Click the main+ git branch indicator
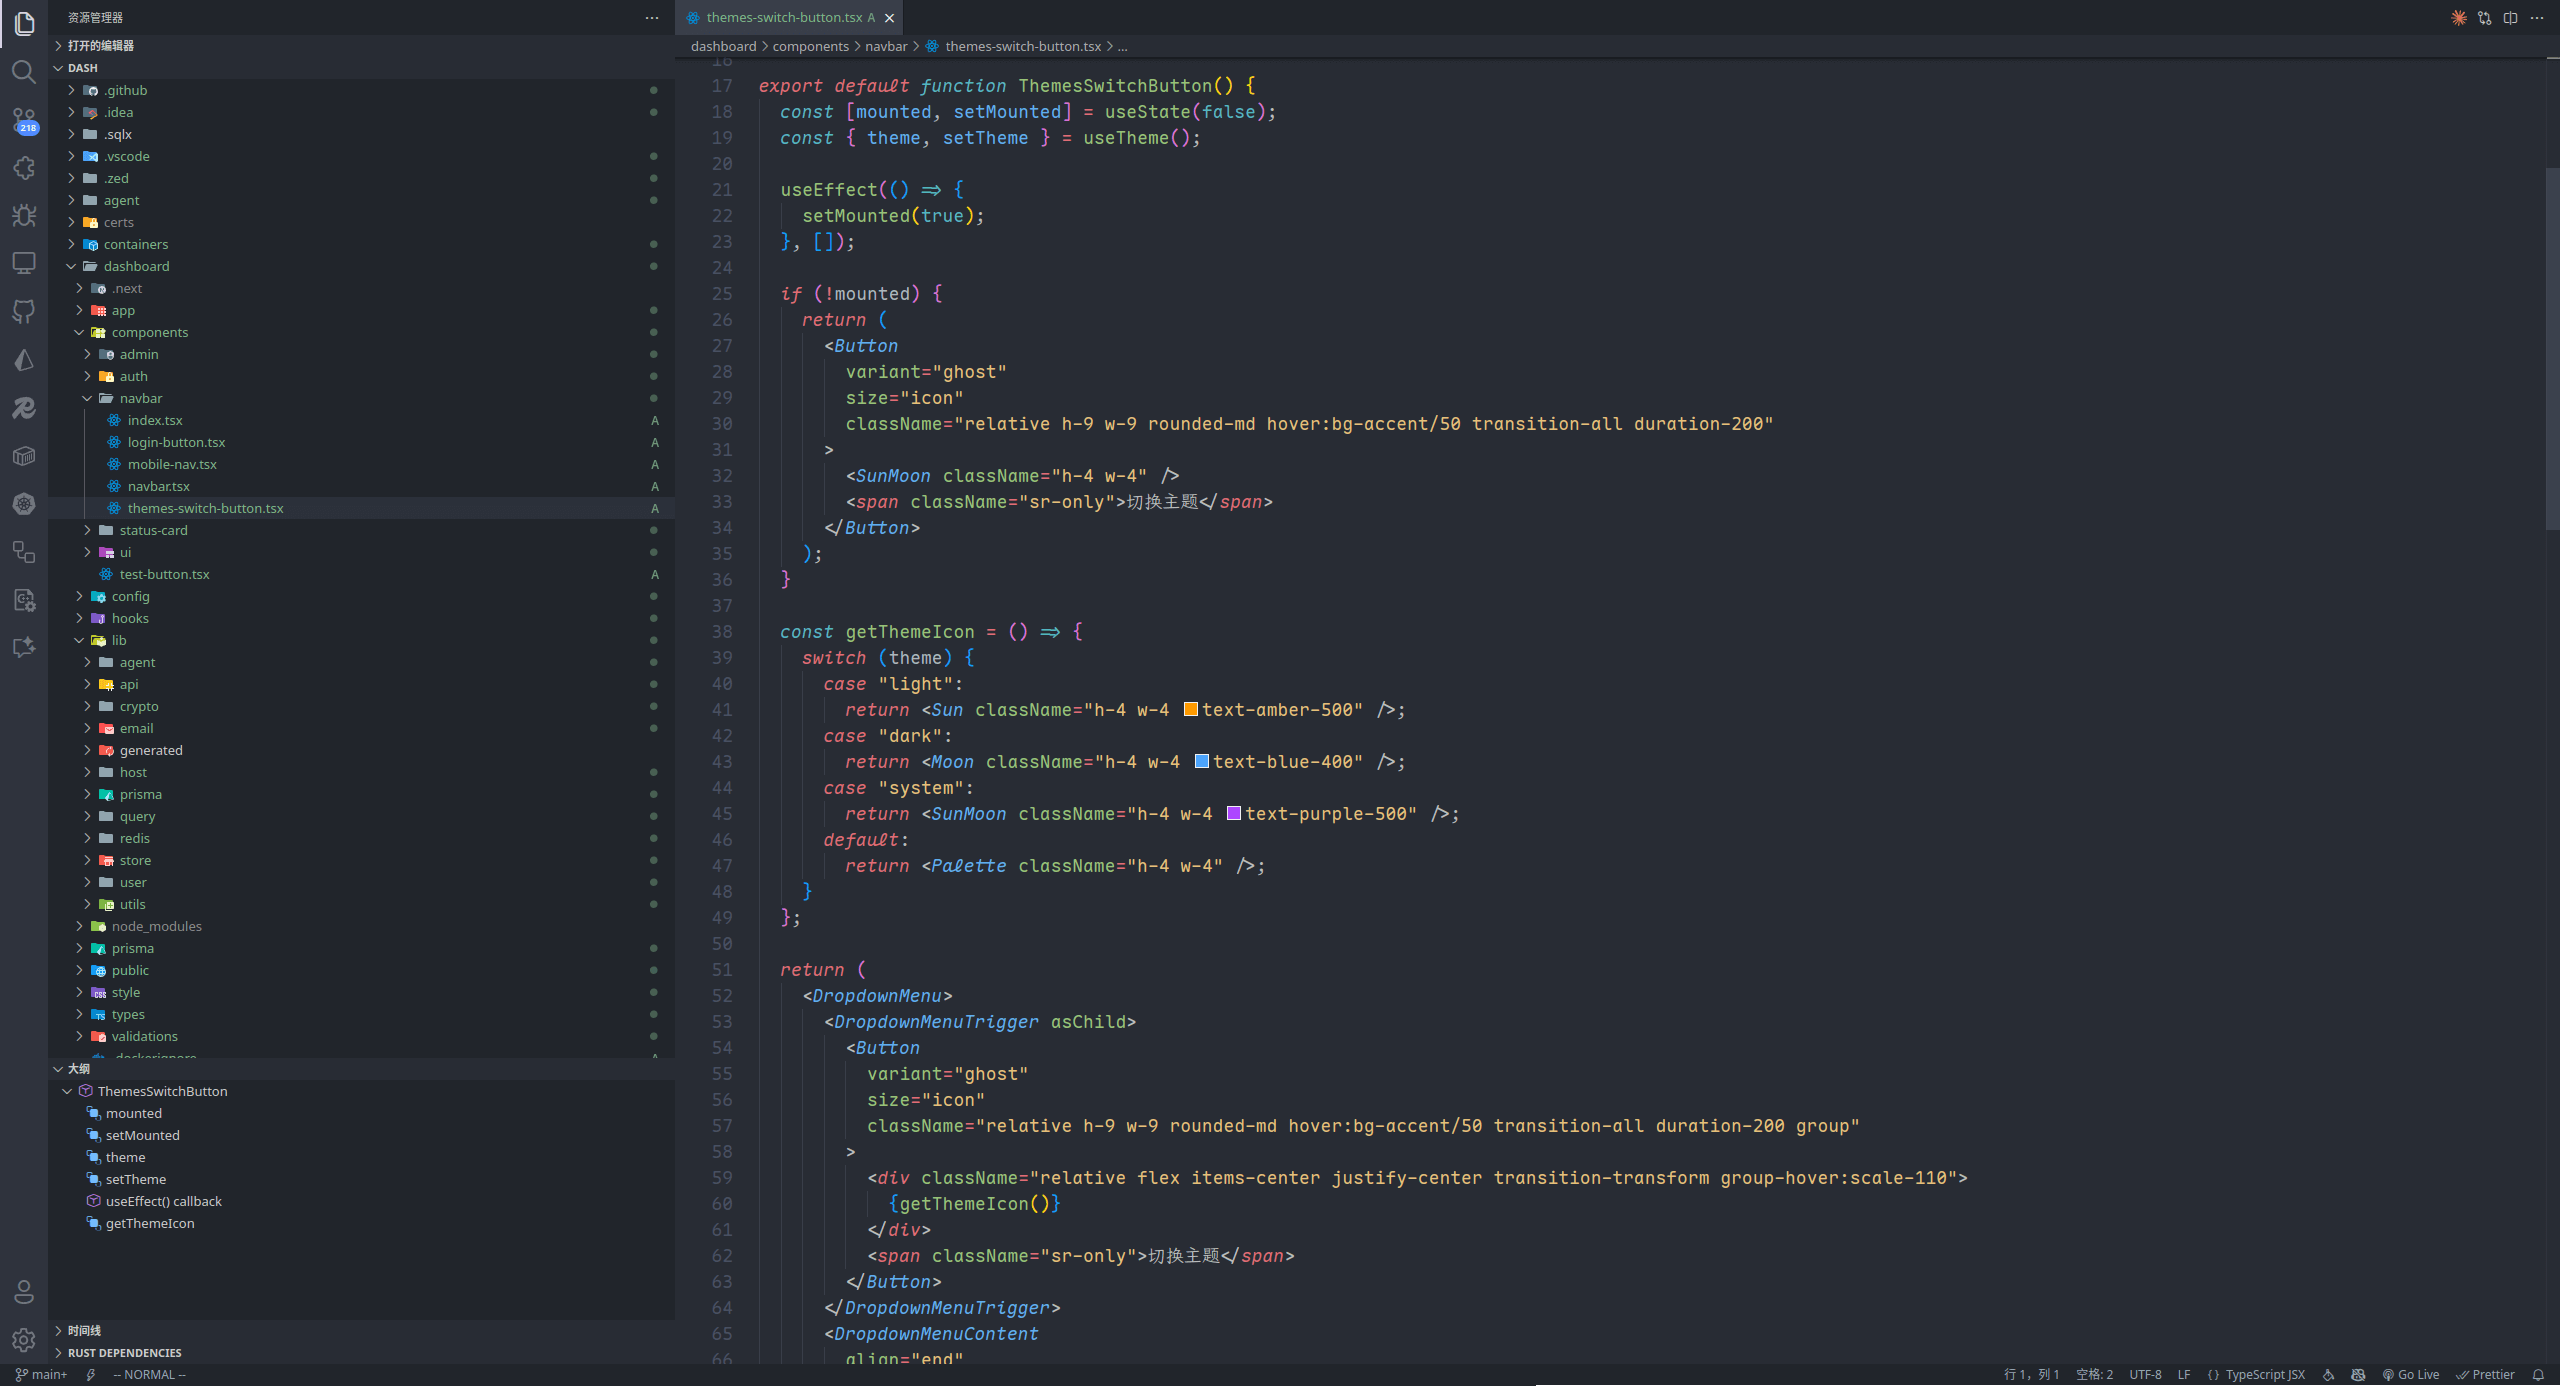This screenshot has height=1386, width=2560. (x=41, y=1375)
